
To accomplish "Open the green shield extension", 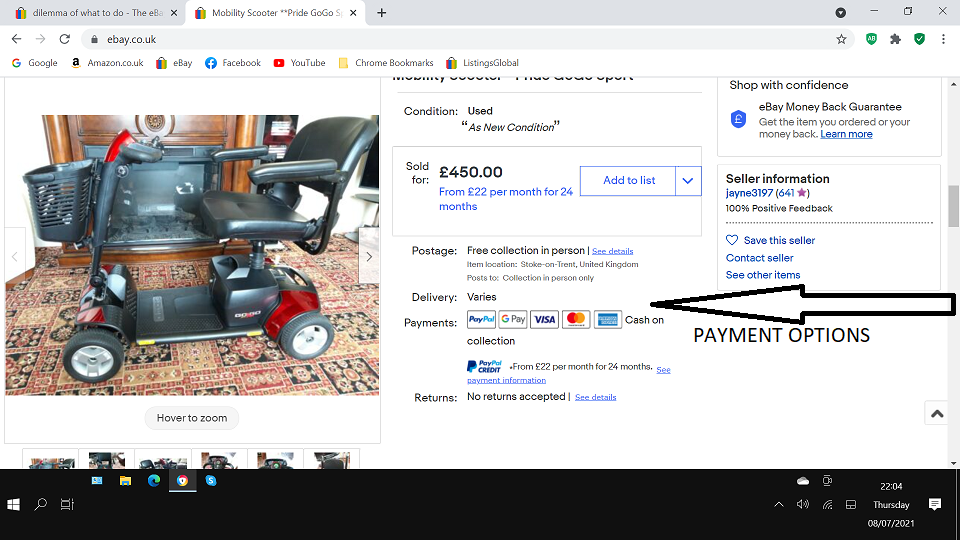I will coord(919,39).
